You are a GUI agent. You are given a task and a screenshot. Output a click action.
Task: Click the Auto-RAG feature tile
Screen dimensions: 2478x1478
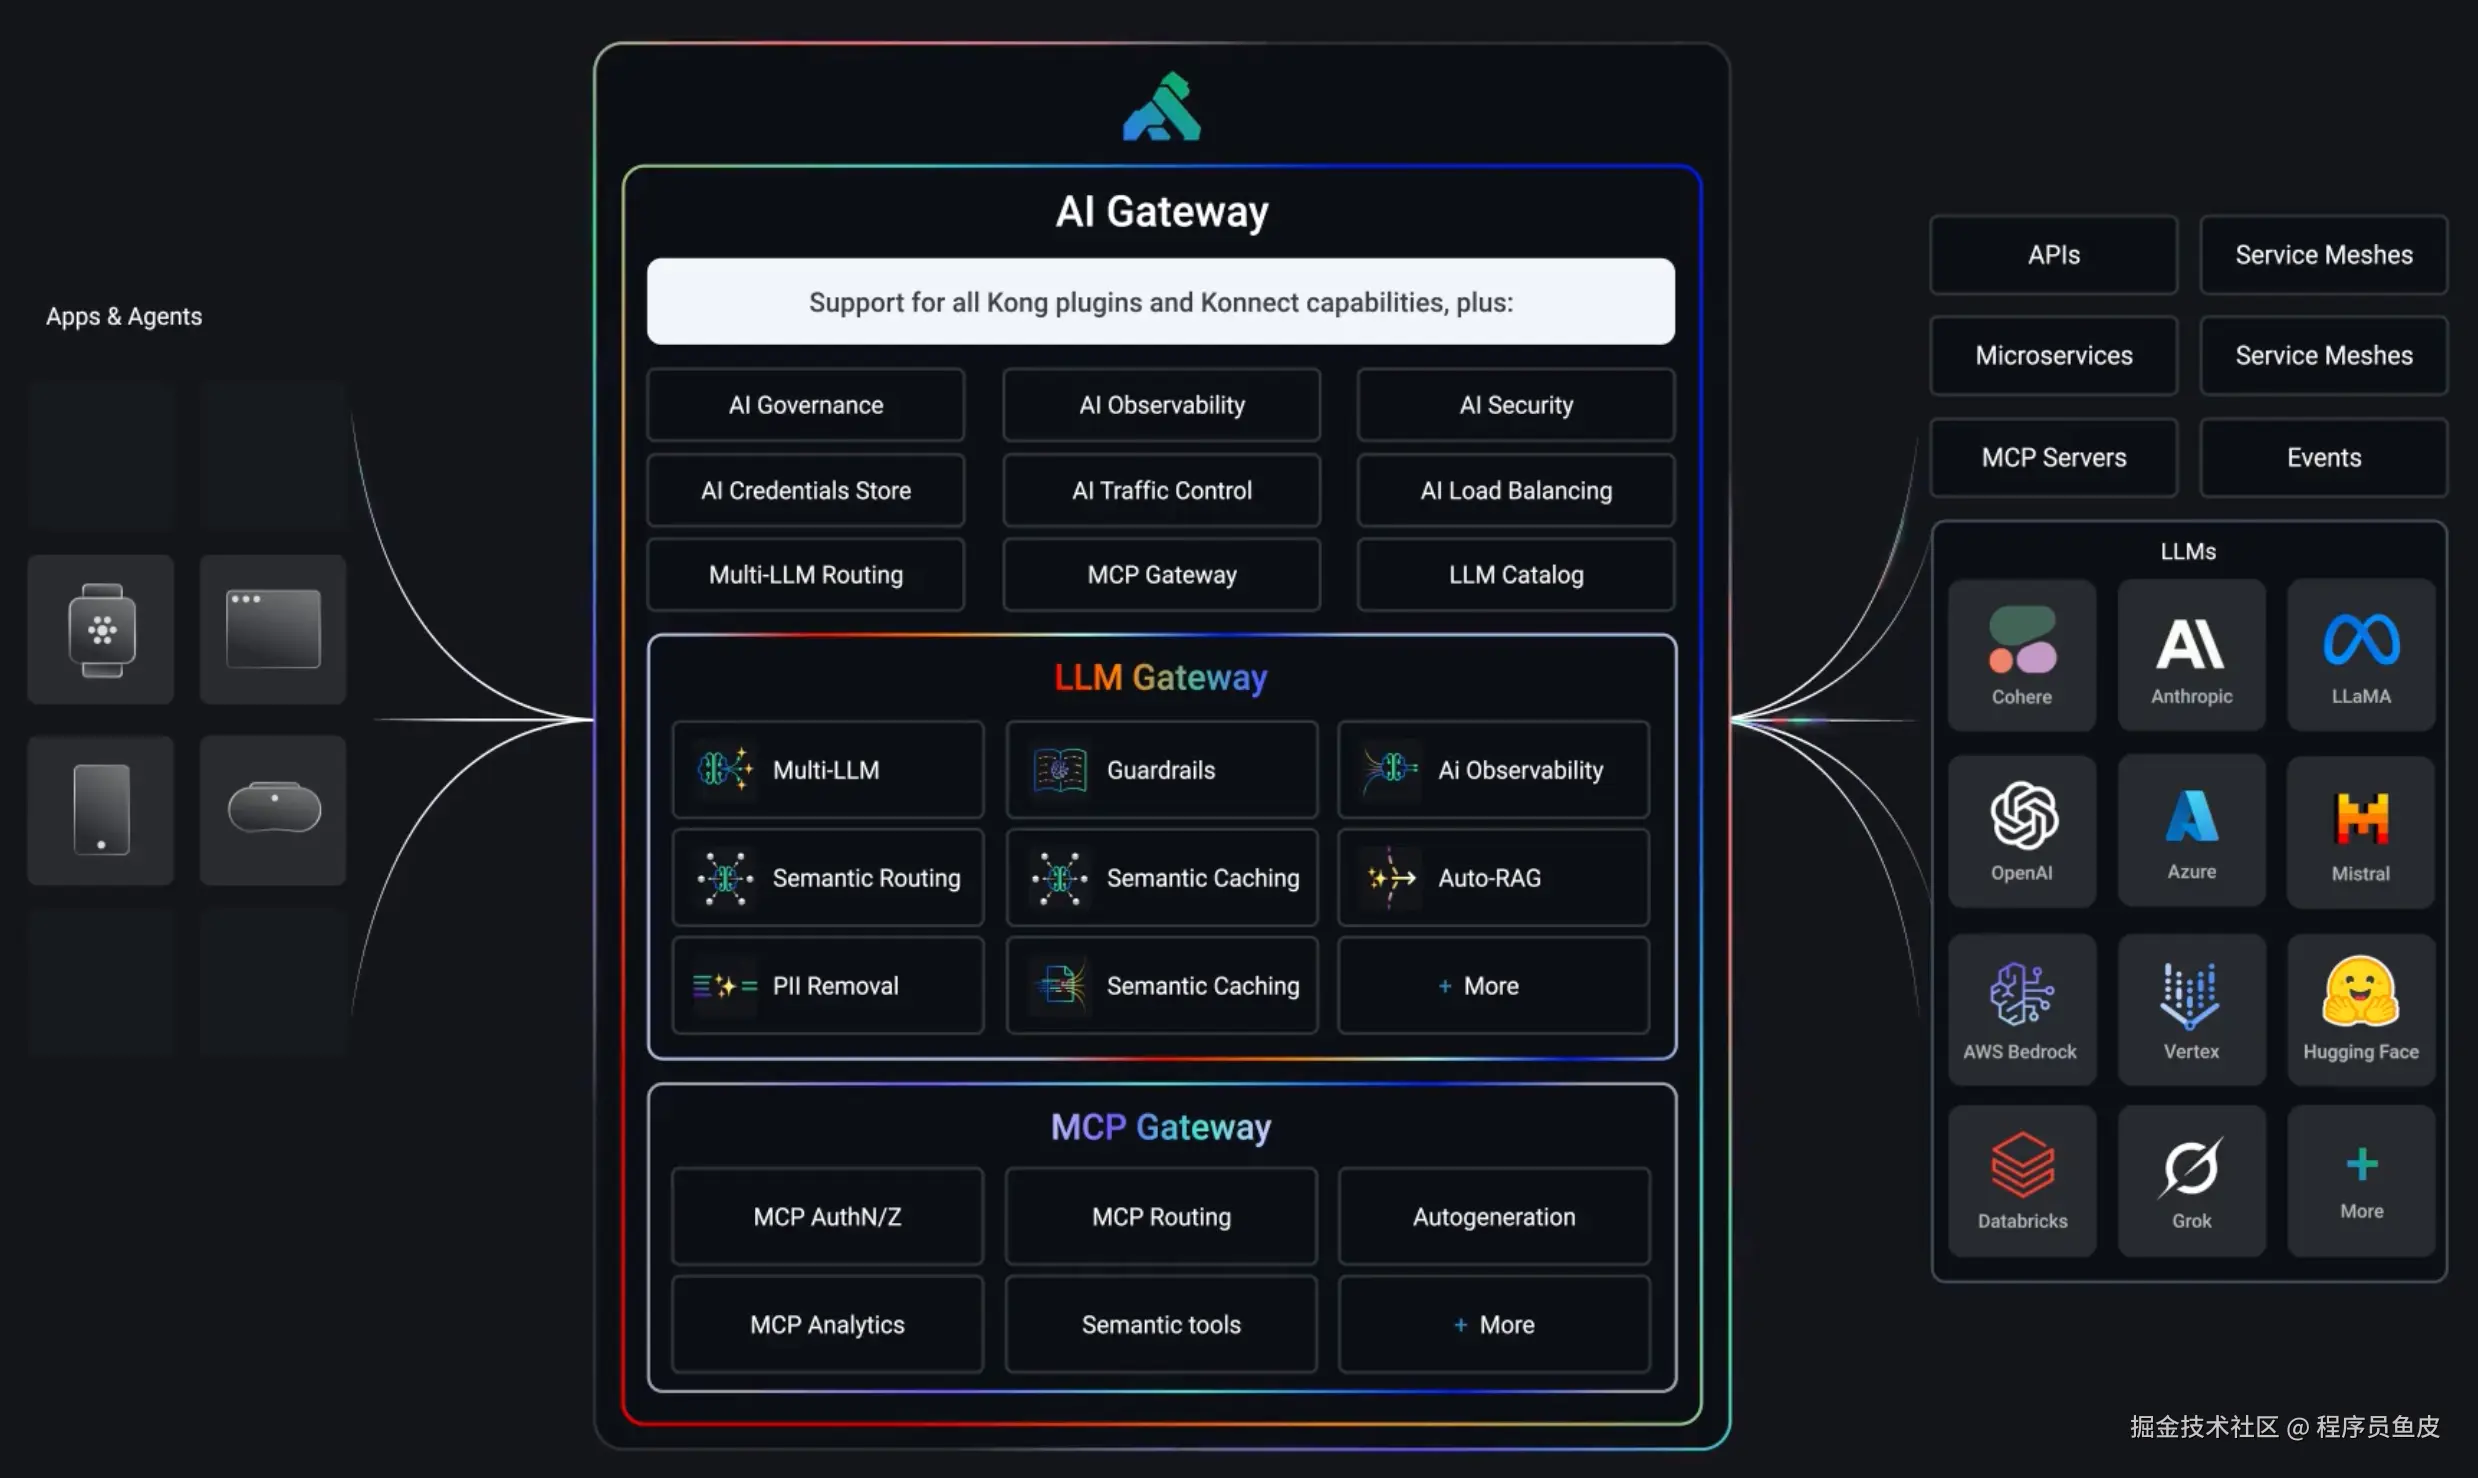click(1492, 878)
